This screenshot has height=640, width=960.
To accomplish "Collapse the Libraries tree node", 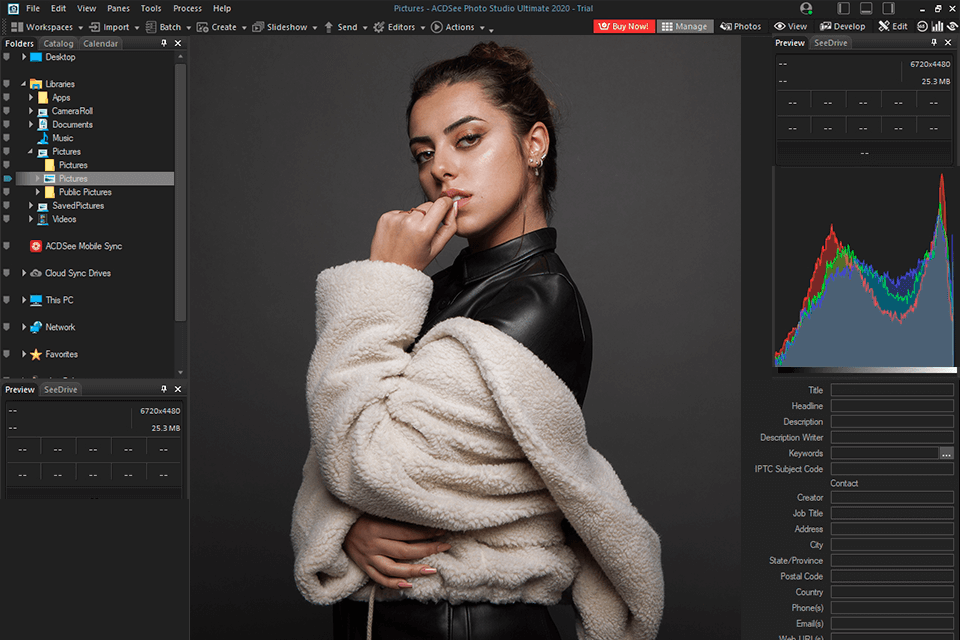I will [24, 84].
